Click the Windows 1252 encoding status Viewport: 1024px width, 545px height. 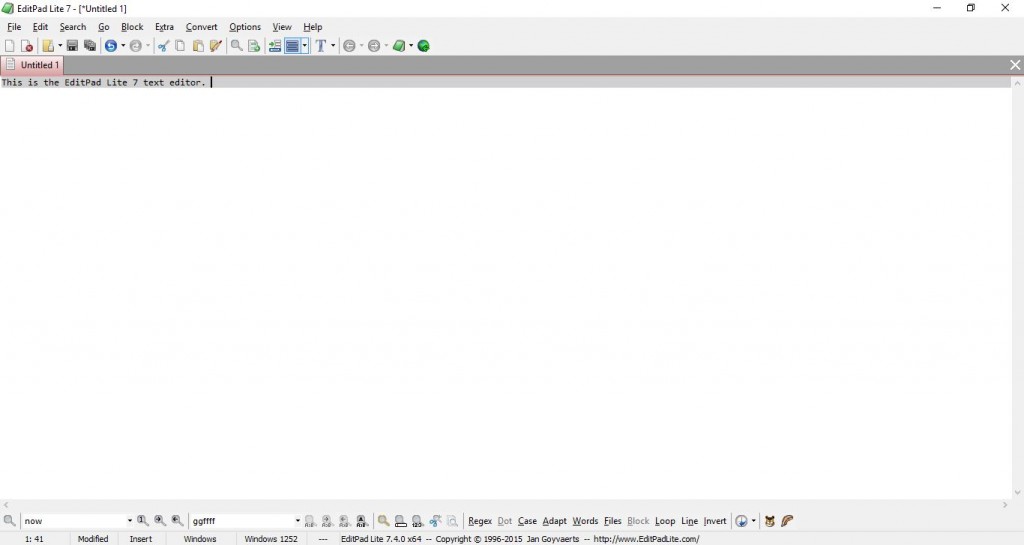tap(270, 538)
